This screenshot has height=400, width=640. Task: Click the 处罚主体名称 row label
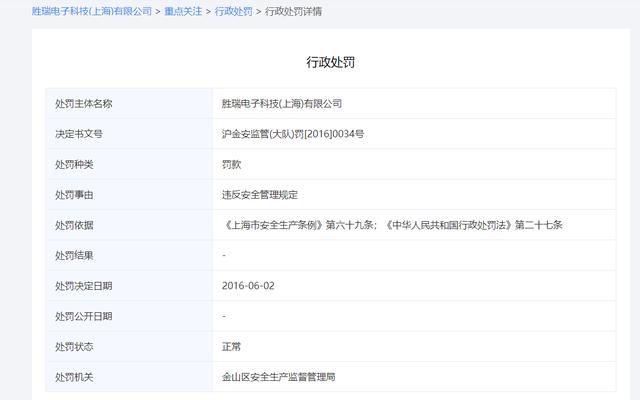click(84, 103)
